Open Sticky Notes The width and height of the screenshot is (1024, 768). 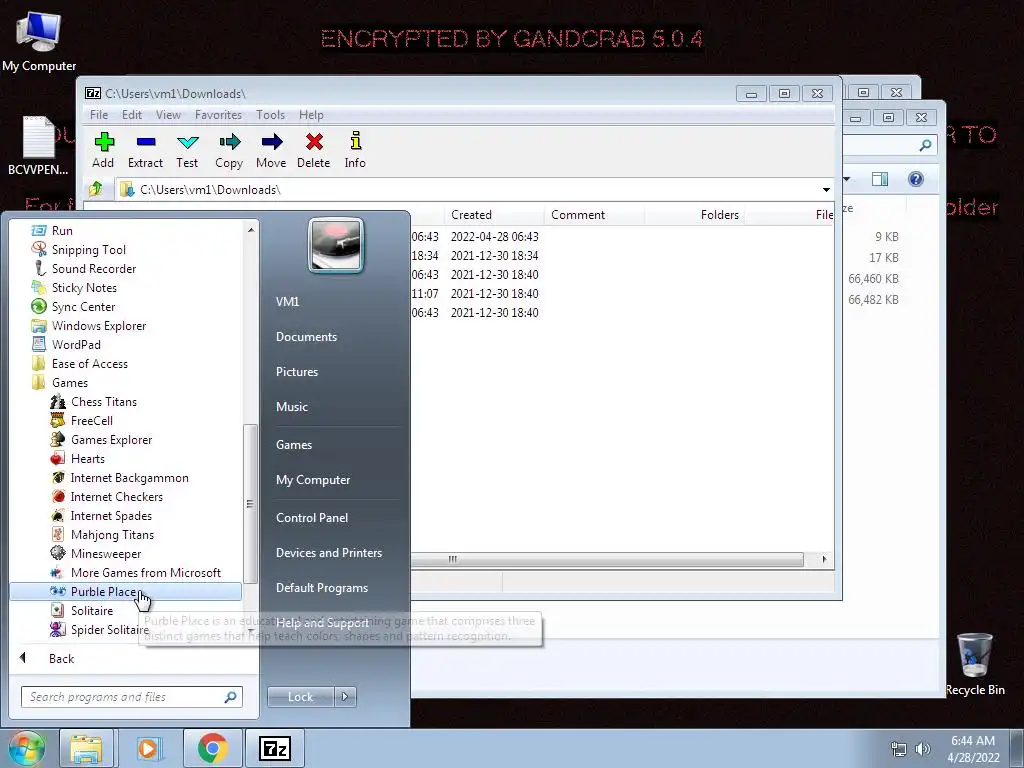point(125,287)
